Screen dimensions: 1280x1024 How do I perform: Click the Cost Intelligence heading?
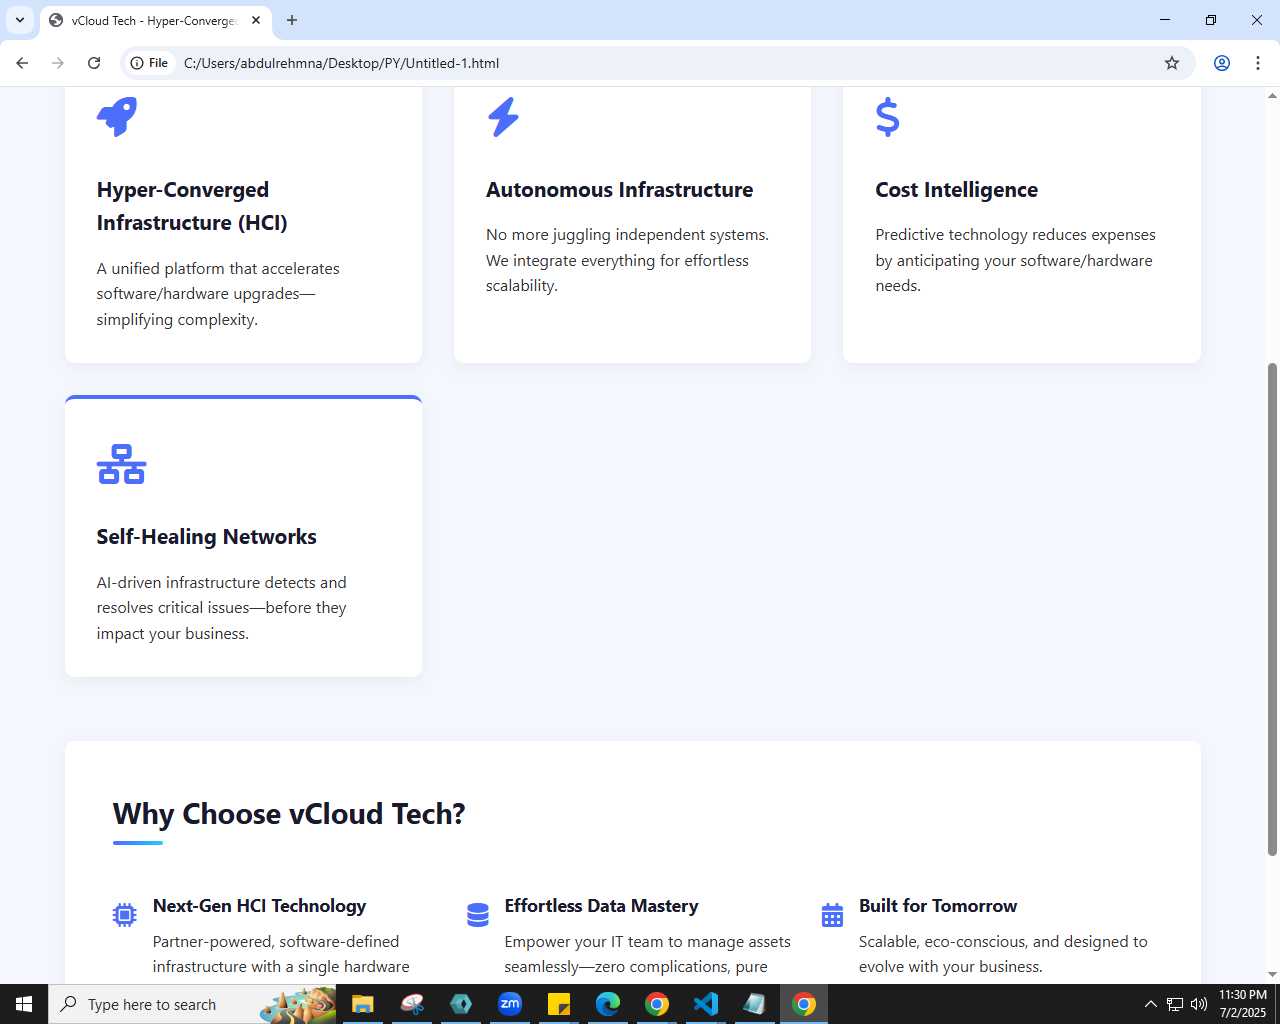[x=956, y=190]
